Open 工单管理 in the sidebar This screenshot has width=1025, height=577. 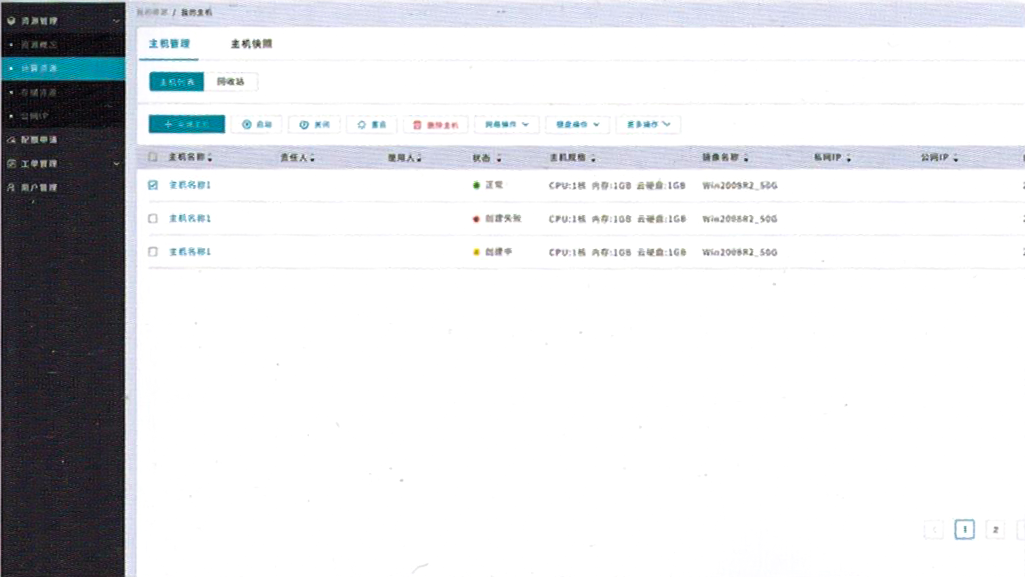point(40,164)
